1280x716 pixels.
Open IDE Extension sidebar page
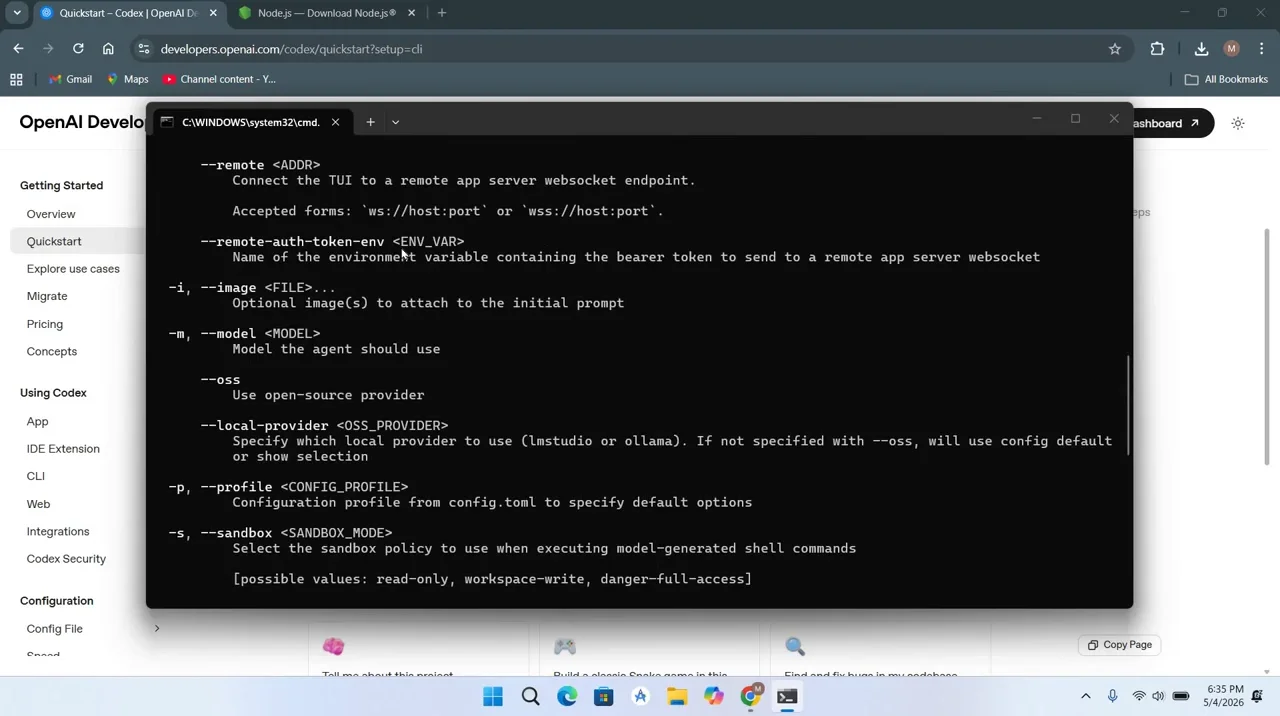63,449
